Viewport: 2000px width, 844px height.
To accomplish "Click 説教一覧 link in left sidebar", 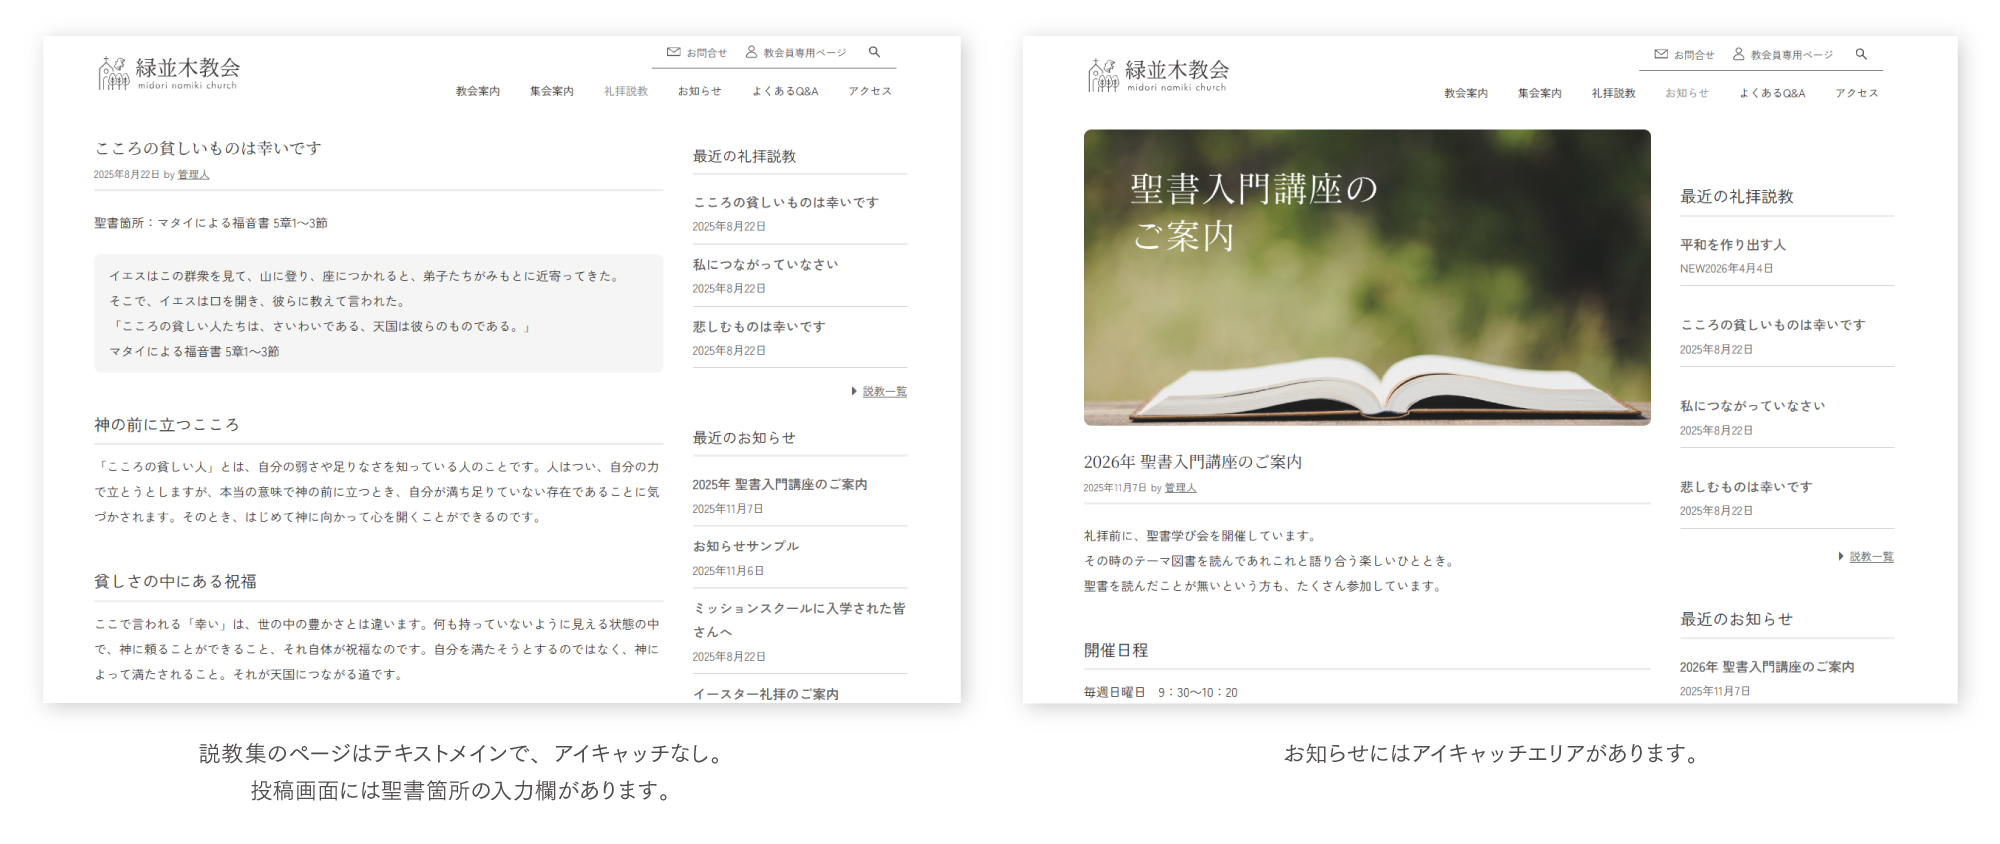I will pyautogui.click(x=884, y=392).
